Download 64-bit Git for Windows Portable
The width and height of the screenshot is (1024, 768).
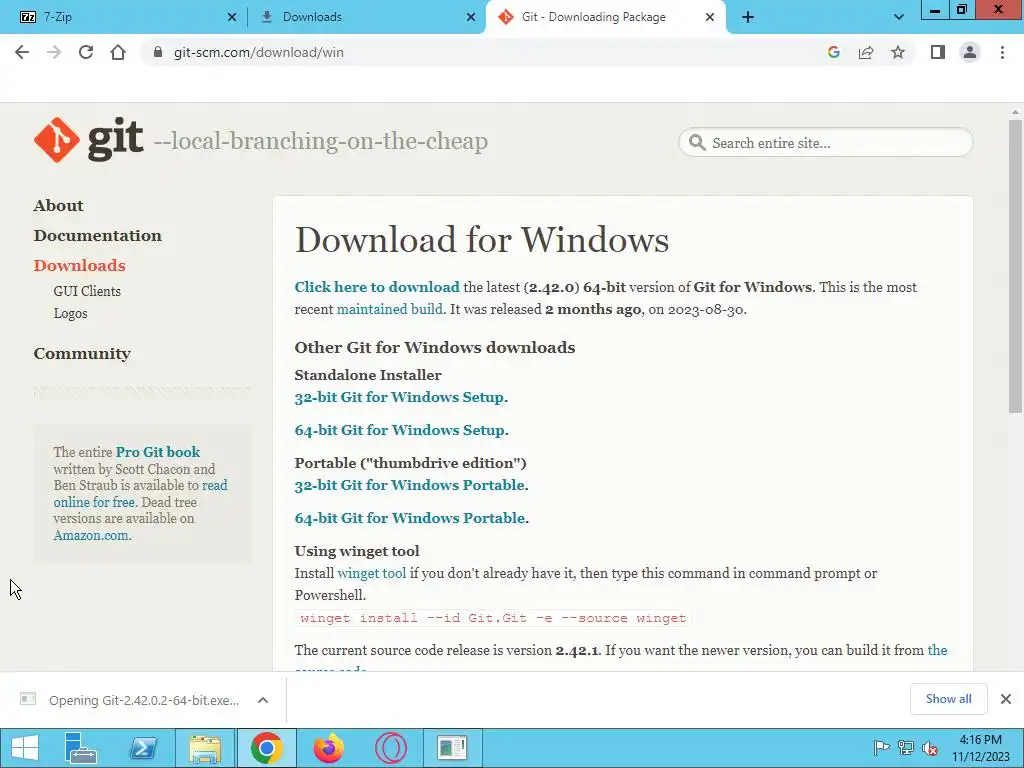[x=410, y=518]
